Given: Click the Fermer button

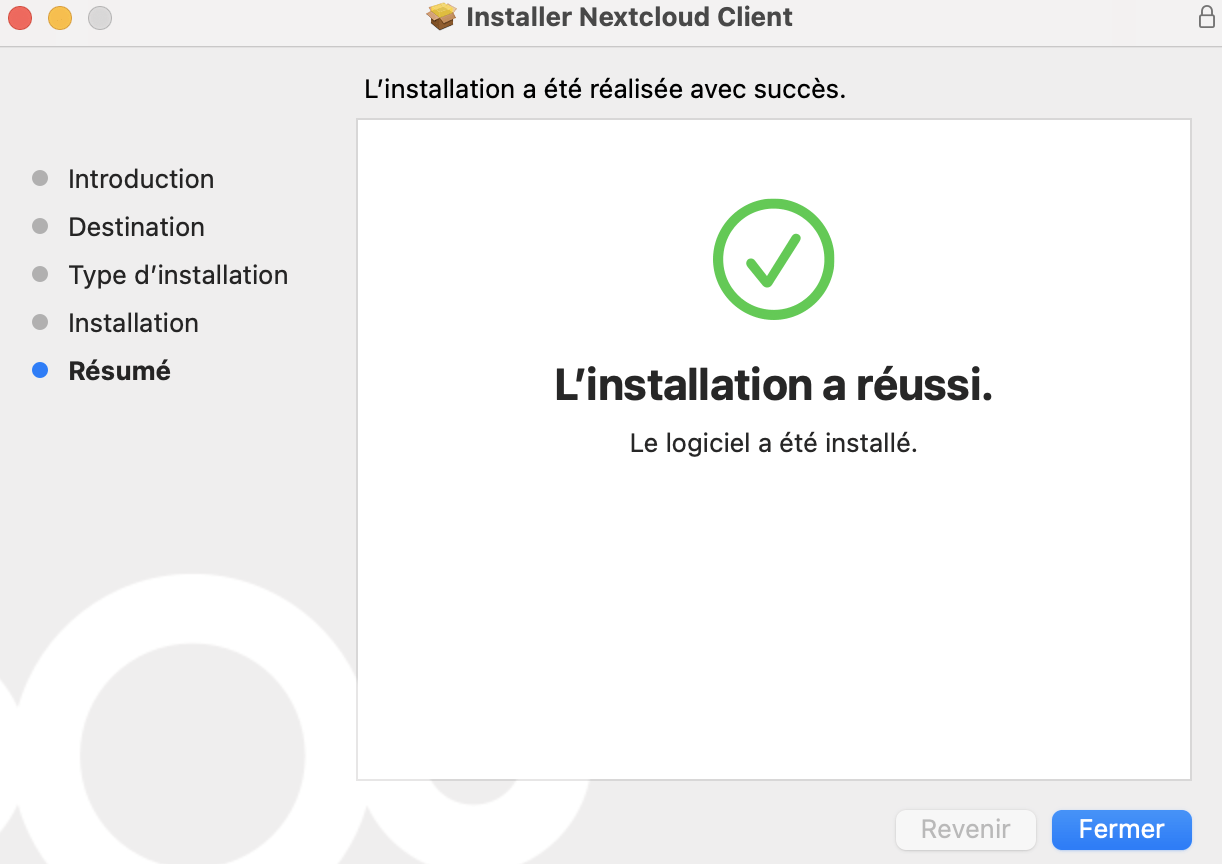Looking at the screenshot, I should coord(1121,829).
